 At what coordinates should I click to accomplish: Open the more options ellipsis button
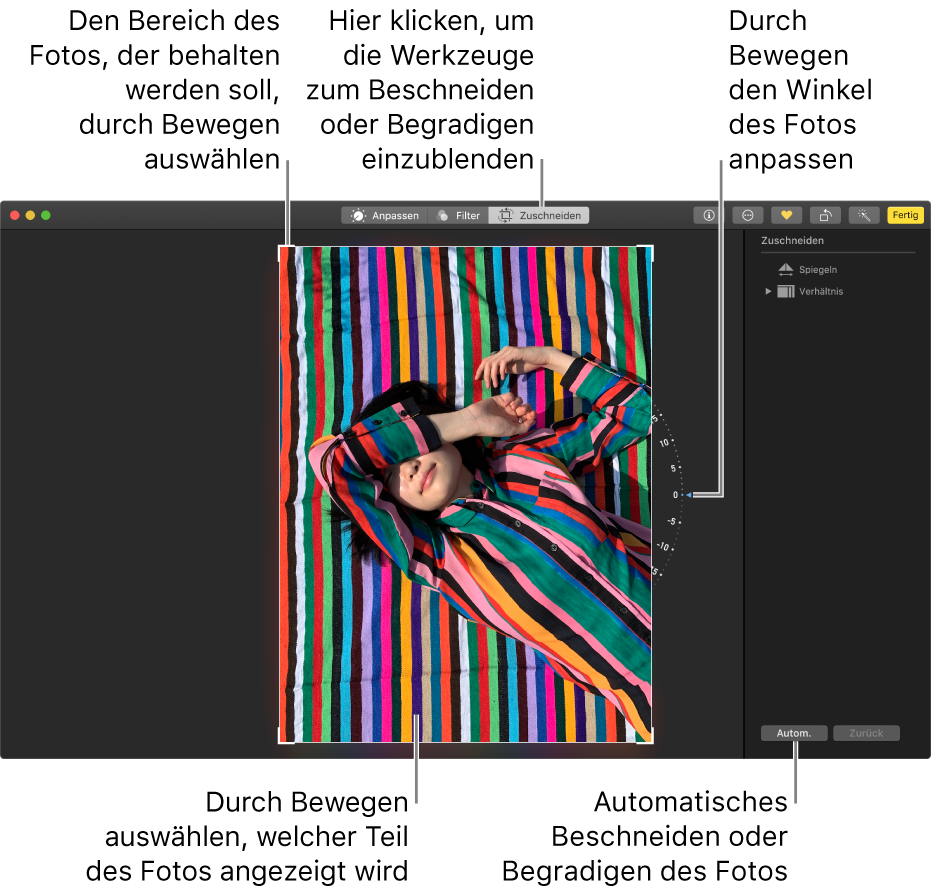click(x=748, y=215)
